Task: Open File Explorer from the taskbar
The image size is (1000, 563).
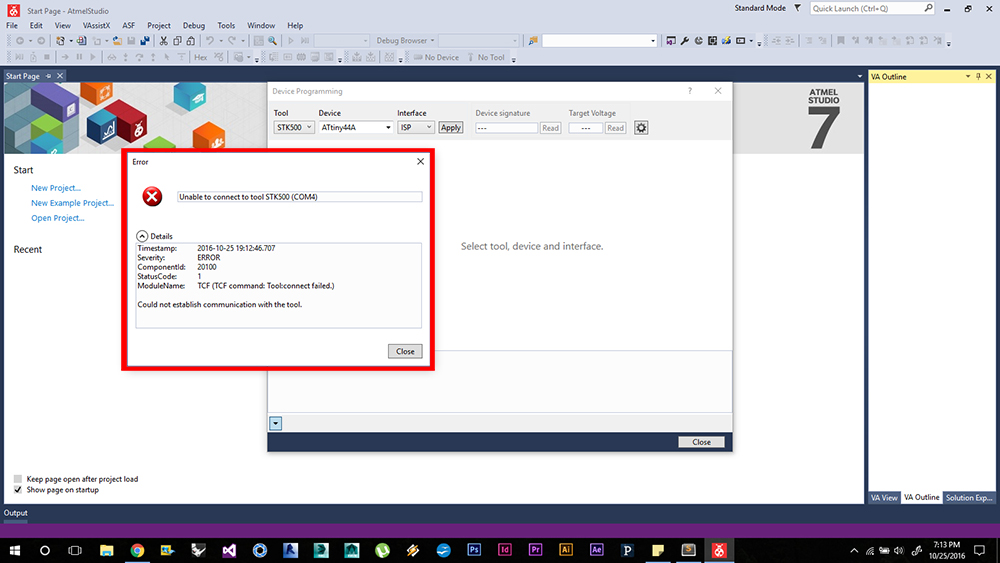Action: 107,550
